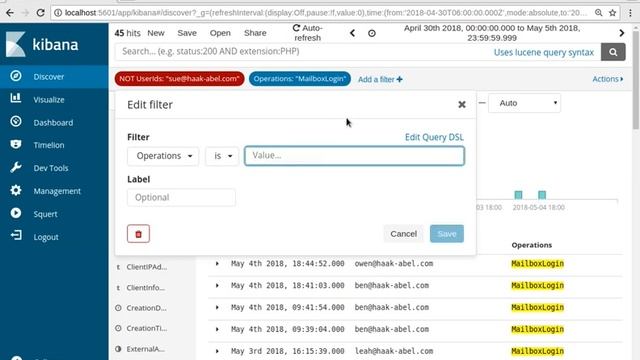Image resolution: width=640 pixels, height=360 pixels.
Task: Click the date range text in top bar
Action: pos(492,33)
